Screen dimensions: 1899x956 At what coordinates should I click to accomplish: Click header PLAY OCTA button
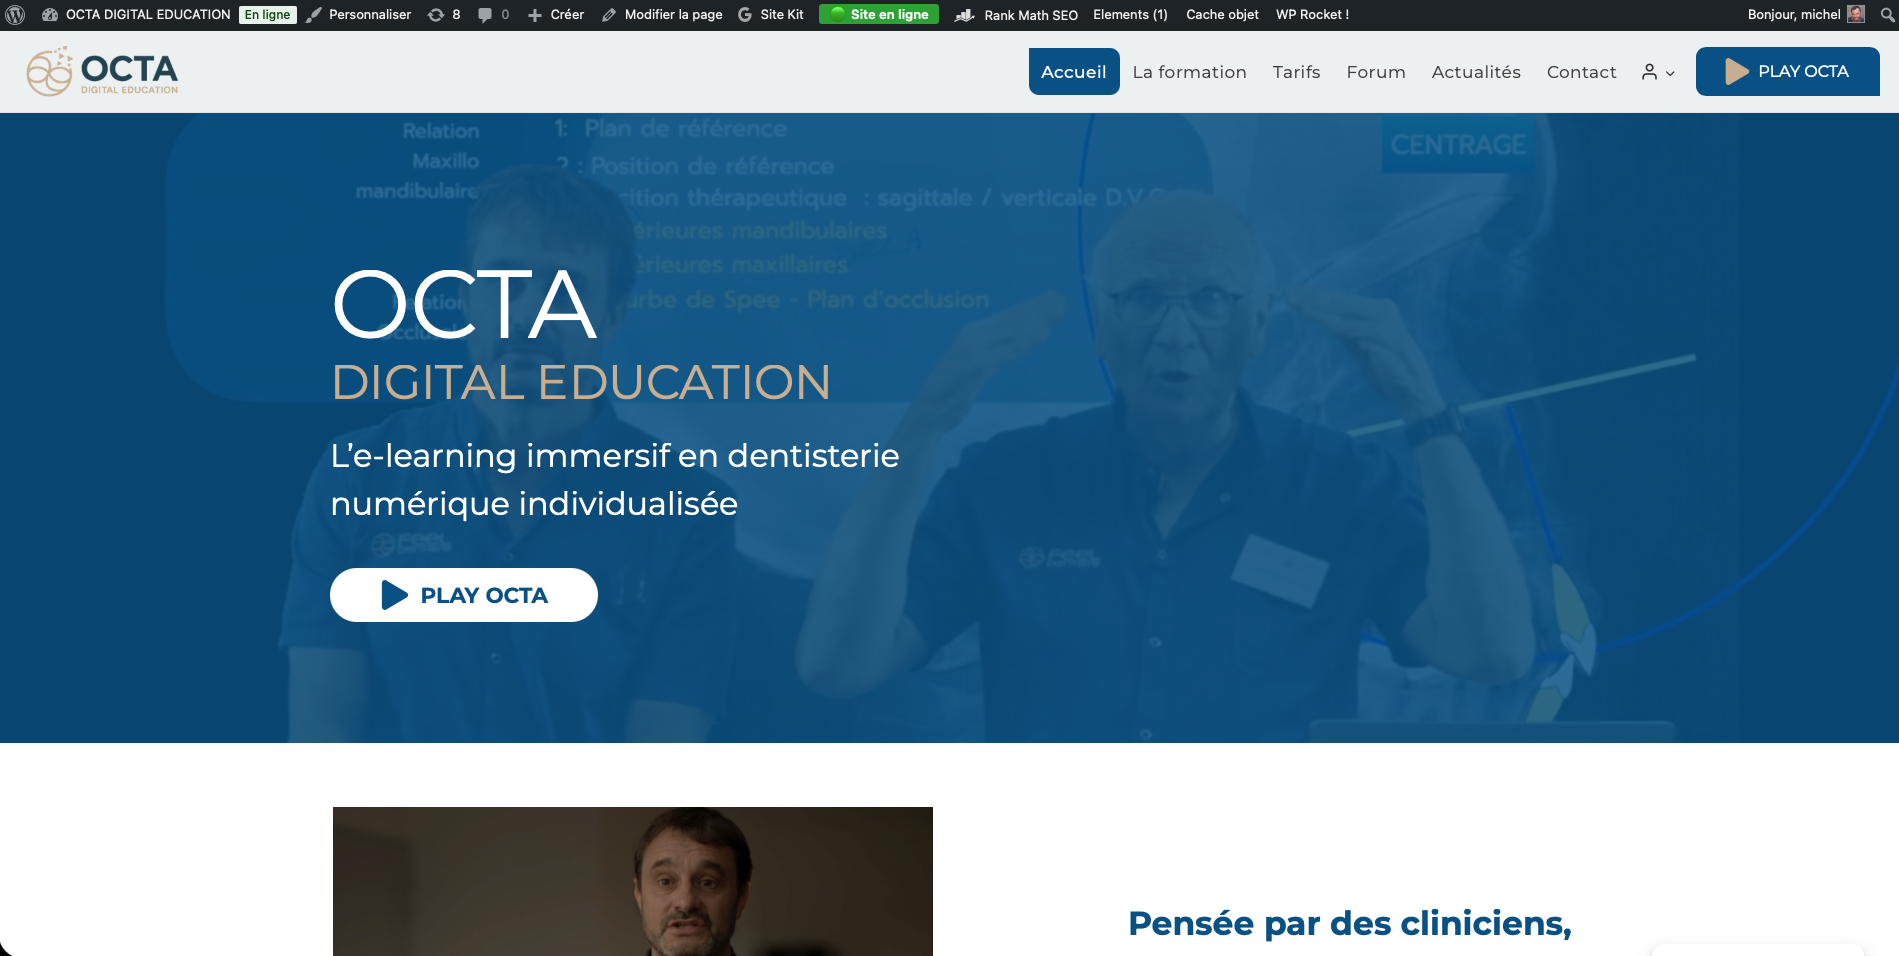[x=1787, y=72]
